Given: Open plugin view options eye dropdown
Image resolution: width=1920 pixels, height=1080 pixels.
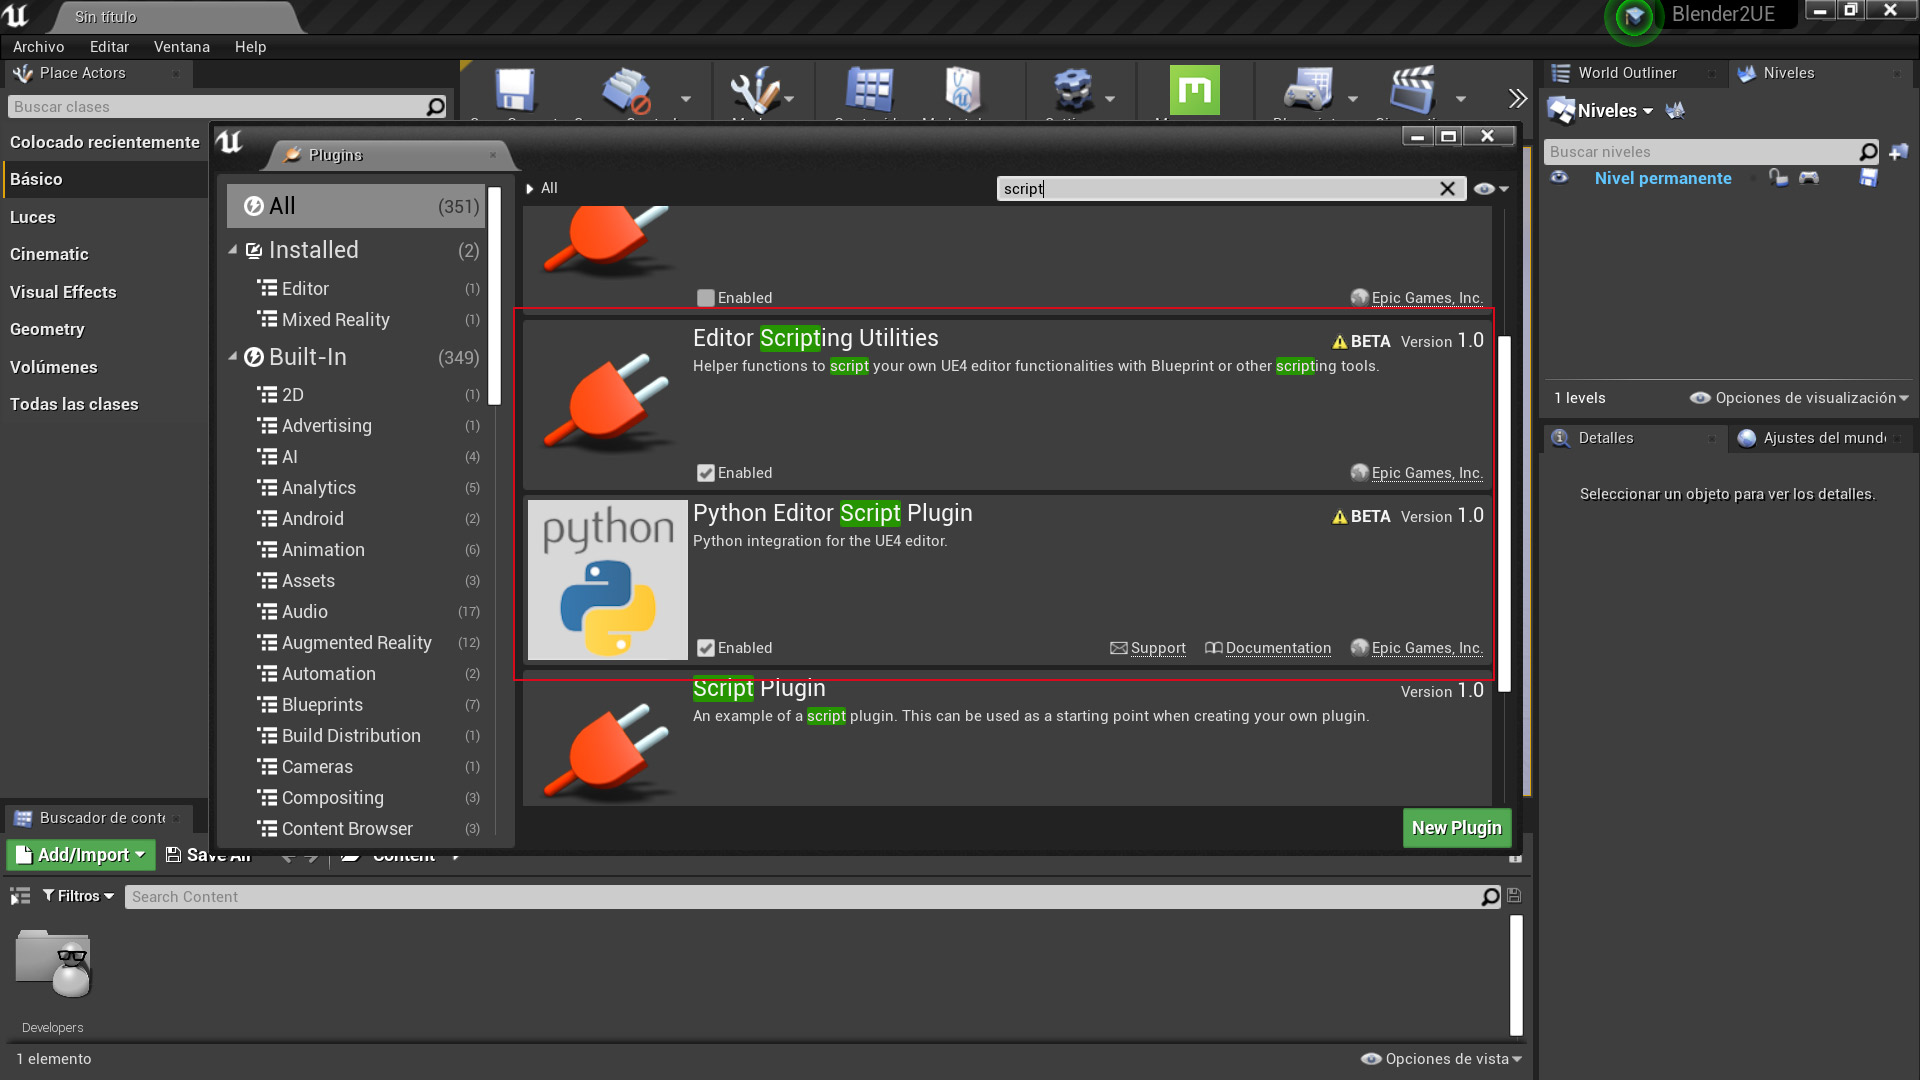Looking at the screenshot, I should [1491, 189].
